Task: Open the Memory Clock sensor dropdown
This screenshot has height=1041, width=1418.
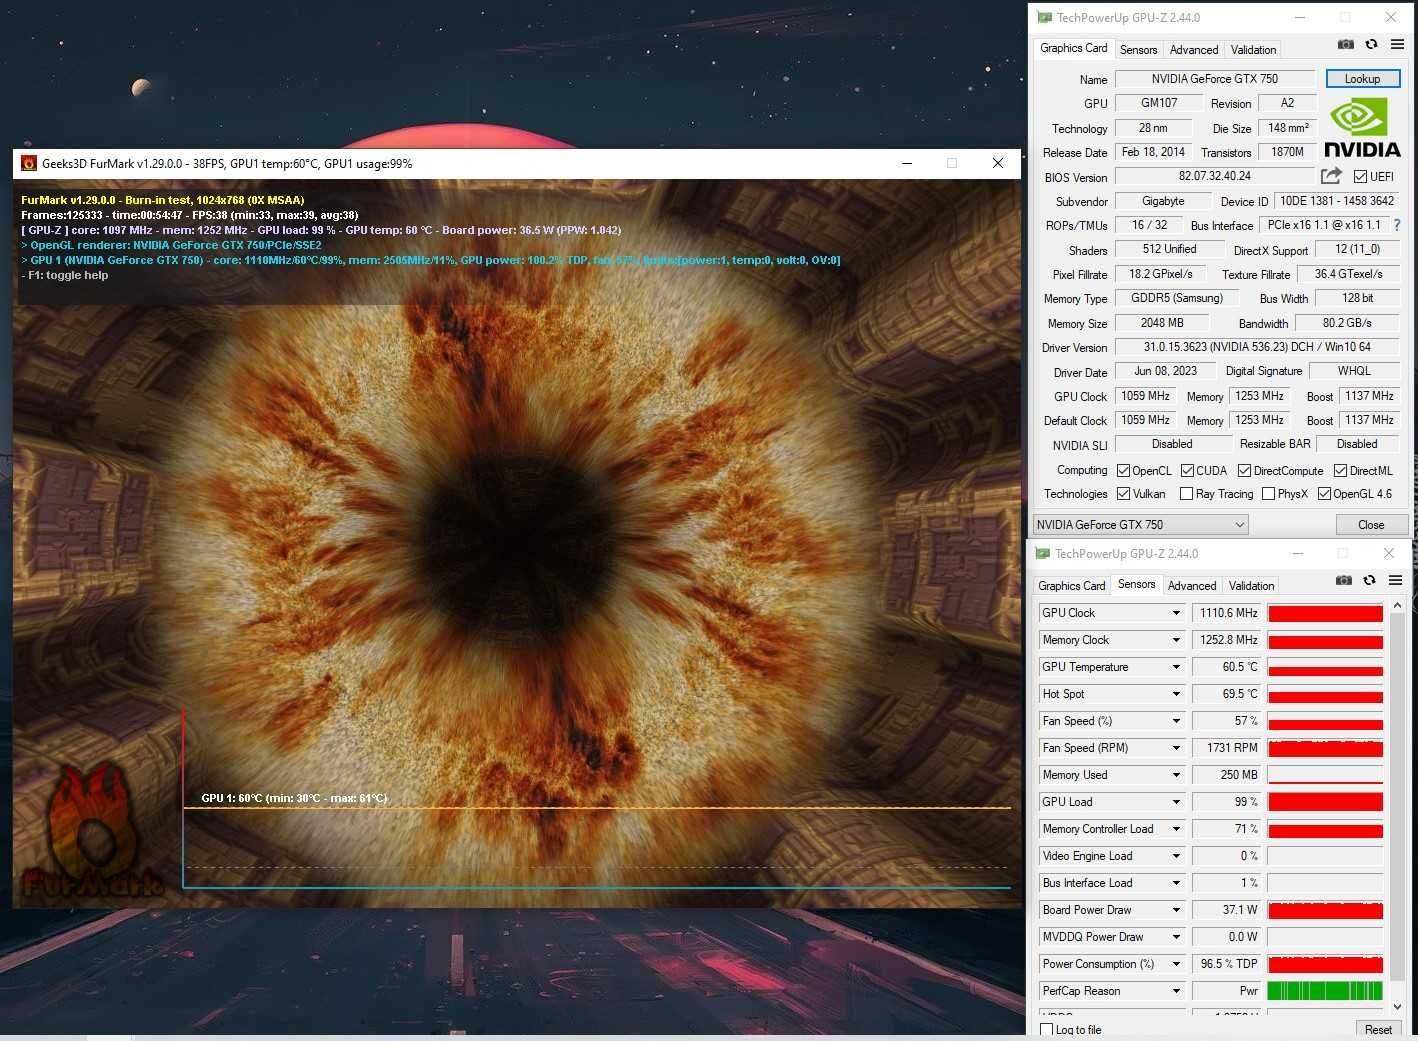Action: 1176,640
